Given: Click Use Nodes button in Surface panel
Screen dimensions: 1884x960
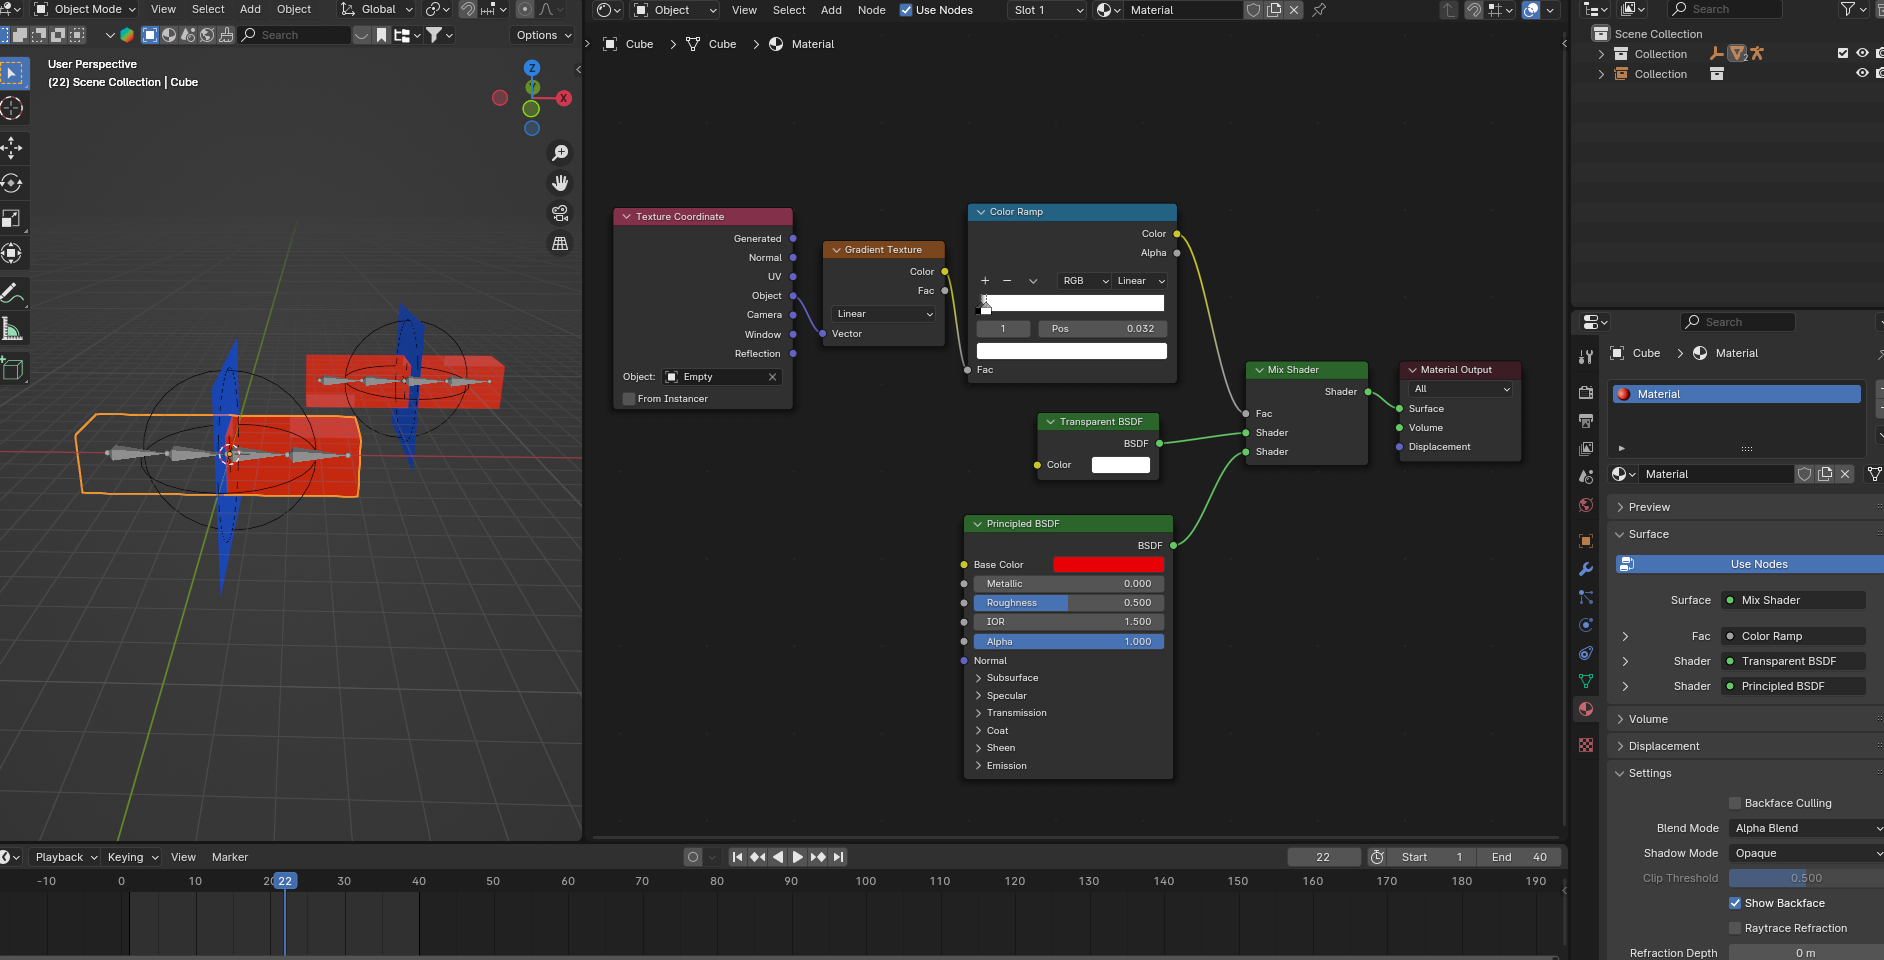Looking at the screenshot, I should click(1750, 564).
